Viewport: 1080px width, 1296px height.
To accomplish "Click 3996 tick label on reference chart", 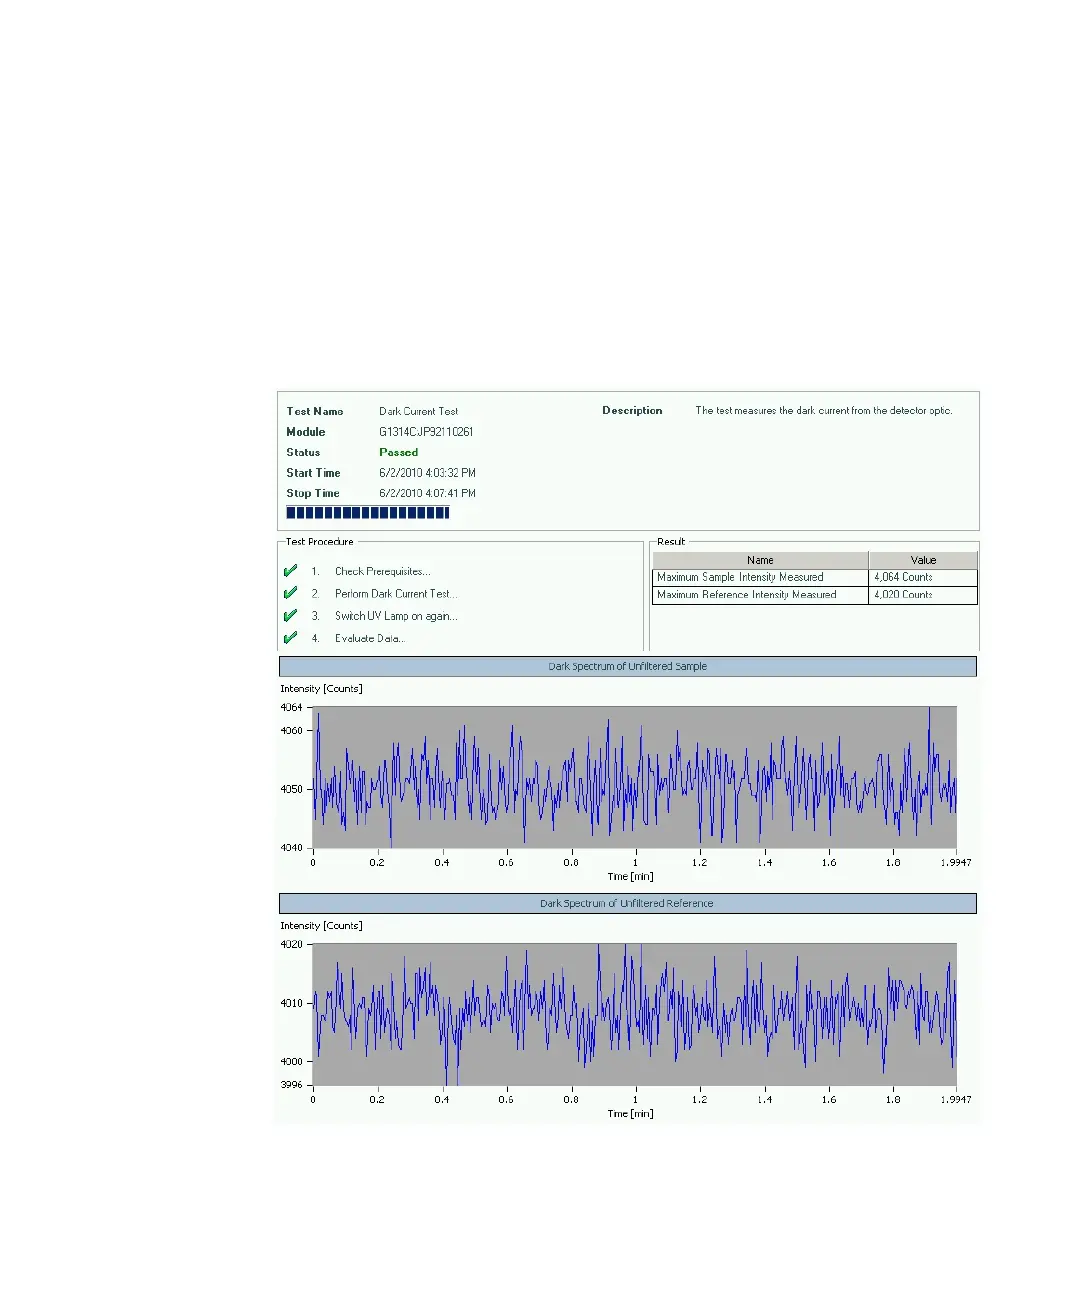I will (x=291, y=1085).
